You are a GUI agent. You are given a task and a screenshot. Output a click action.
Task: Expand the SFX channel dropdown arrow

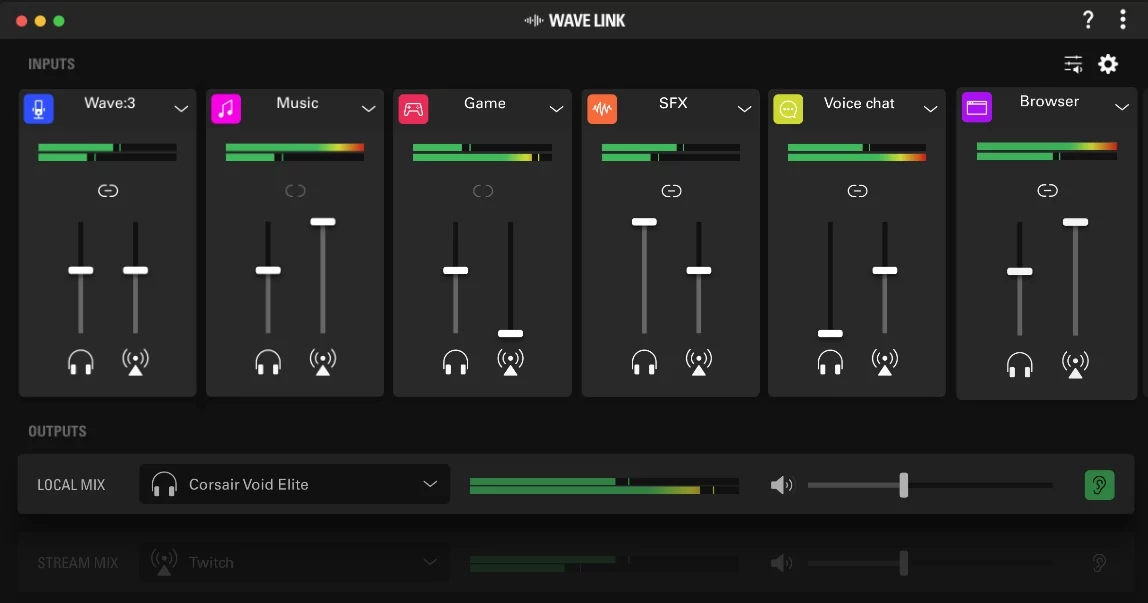point(745,109)
